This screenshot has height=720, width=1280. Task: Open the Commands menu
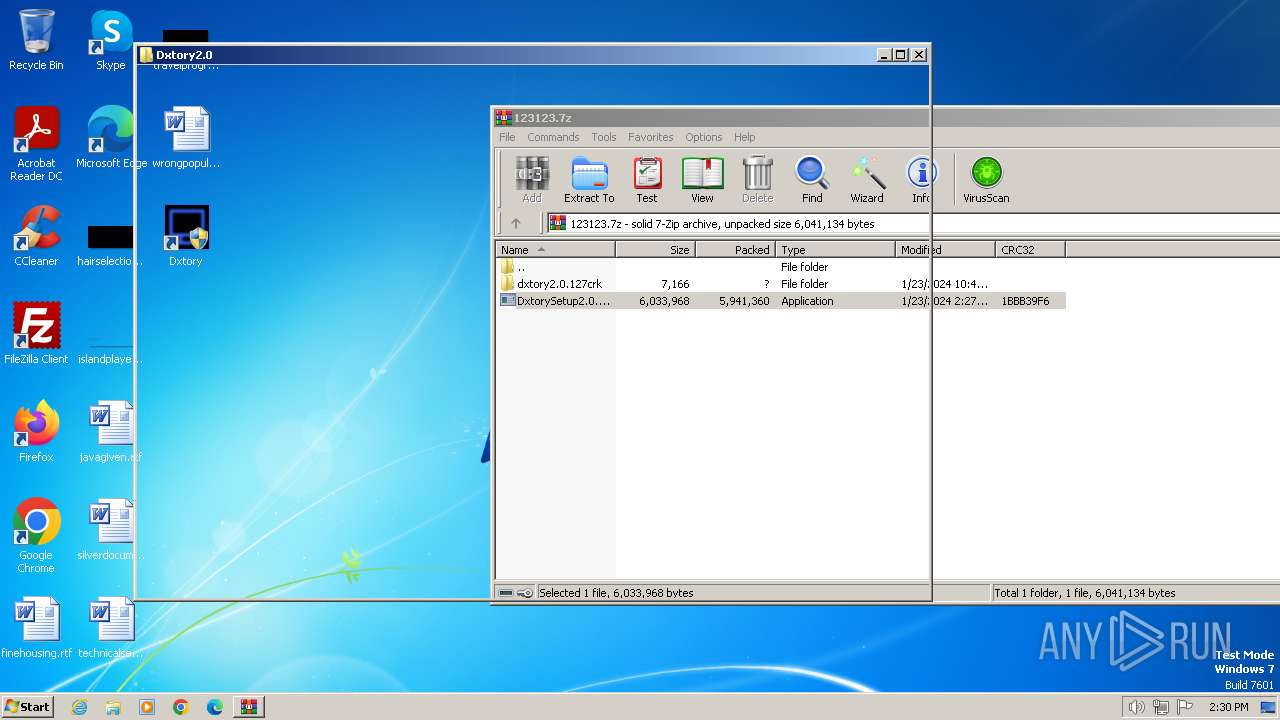tap(553, 137)
